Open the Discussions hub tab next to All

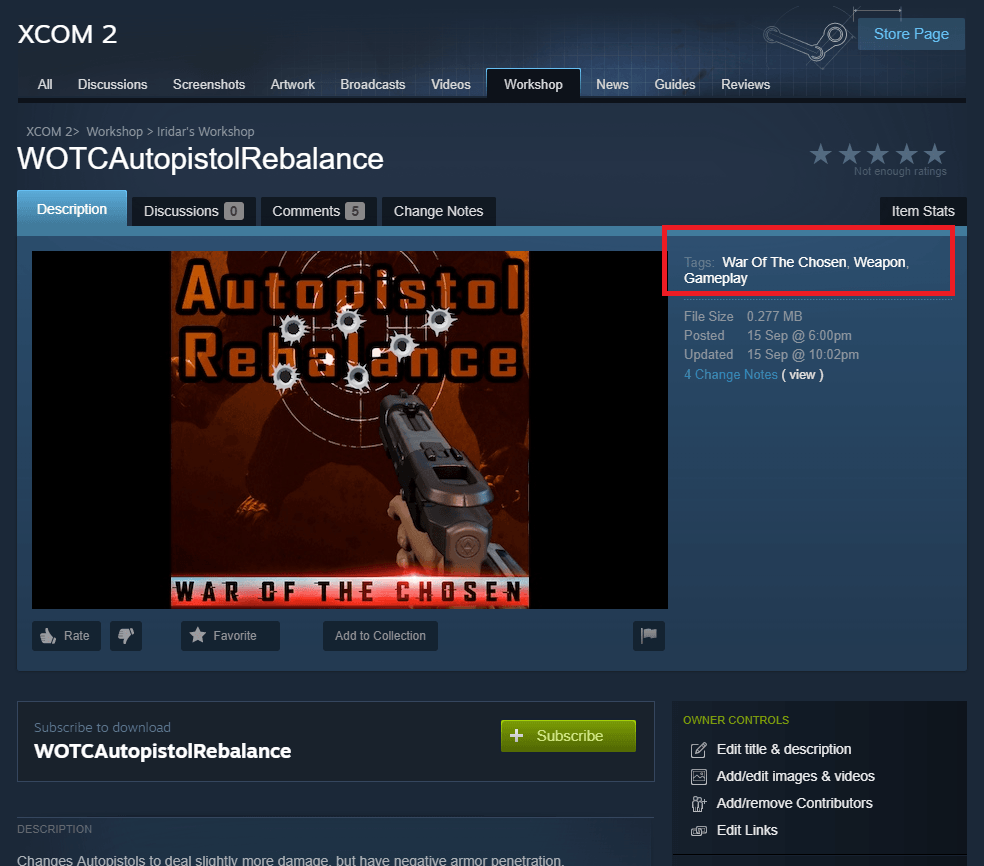(112, 84)
